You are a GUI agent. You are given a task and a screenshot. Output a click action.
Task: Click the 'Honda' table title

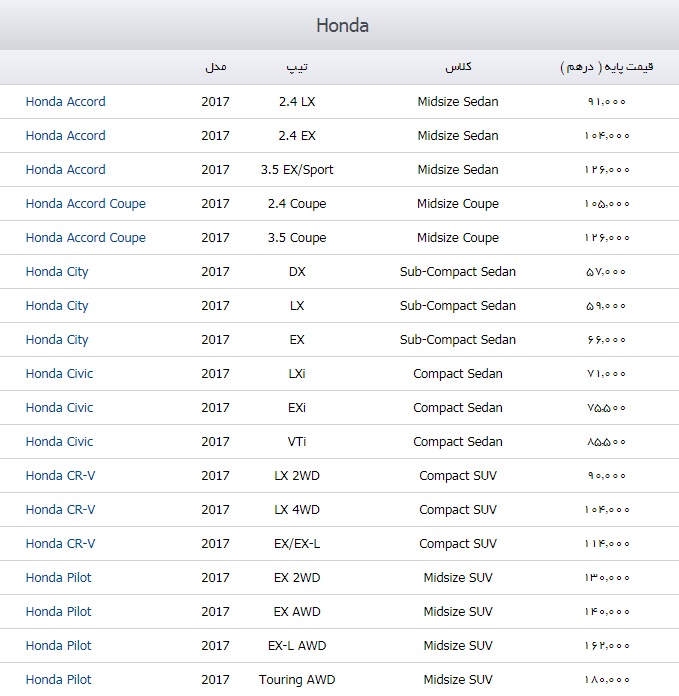click(342, 25)
